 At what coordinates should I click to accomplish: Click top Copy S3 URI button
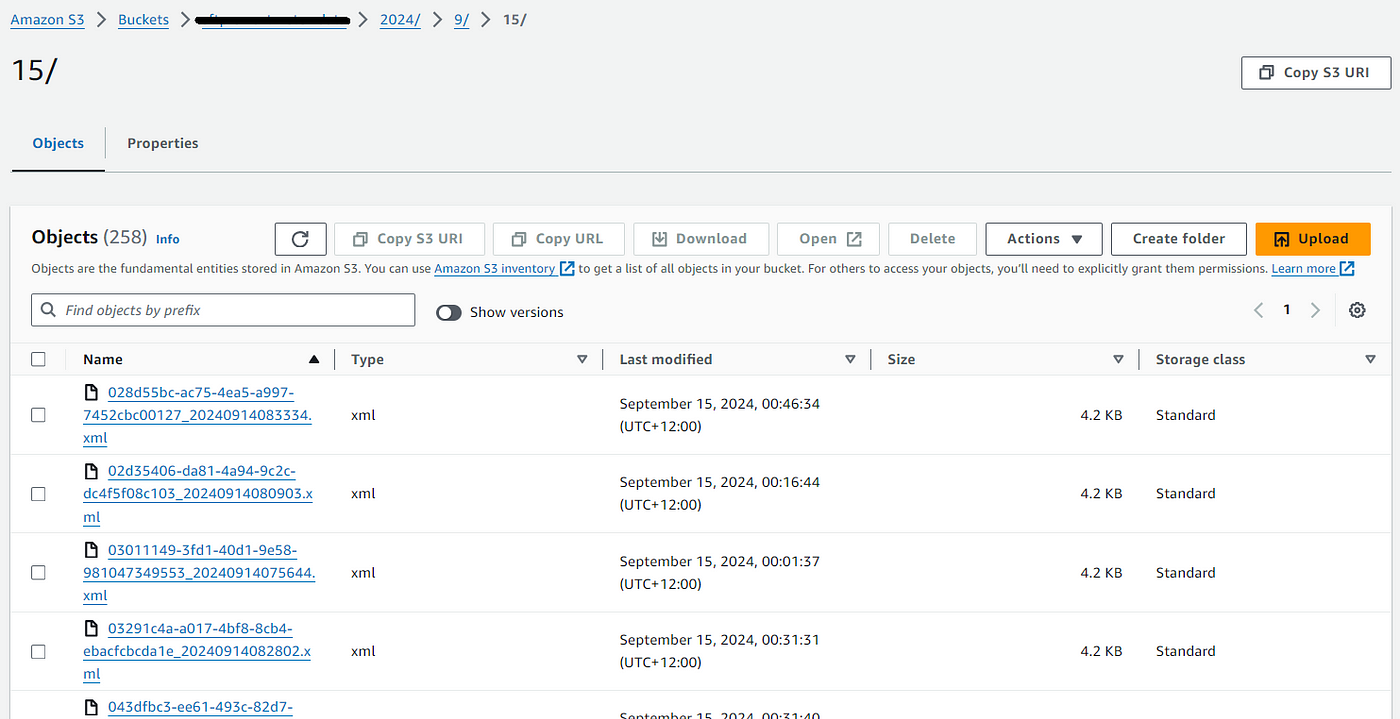(1316, 73)
